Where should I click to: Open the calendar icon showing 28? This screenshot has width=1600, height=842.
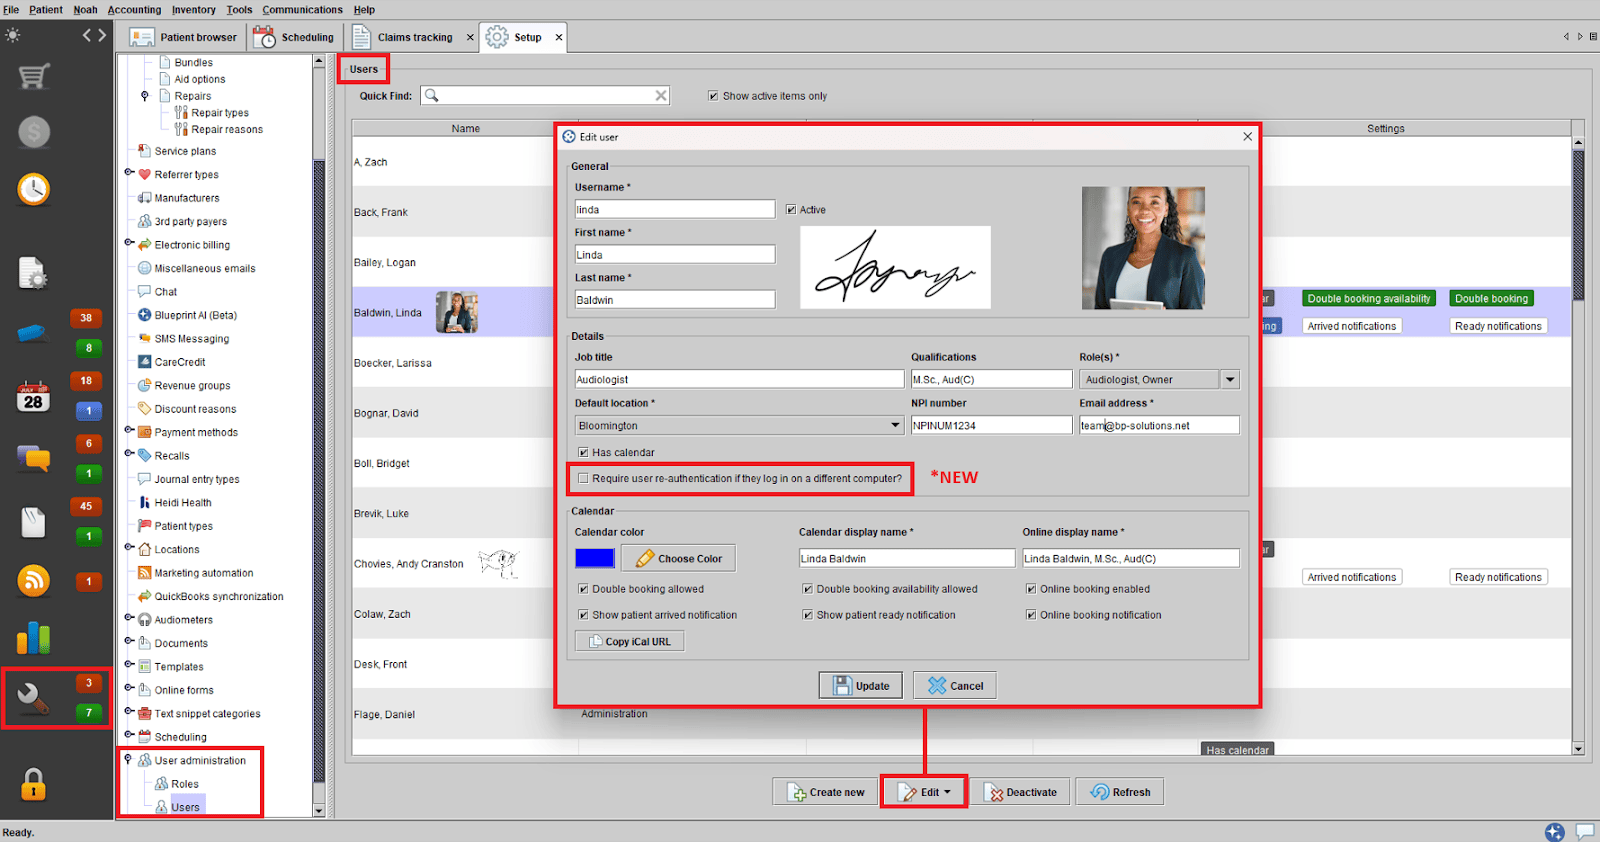point(33,397)
